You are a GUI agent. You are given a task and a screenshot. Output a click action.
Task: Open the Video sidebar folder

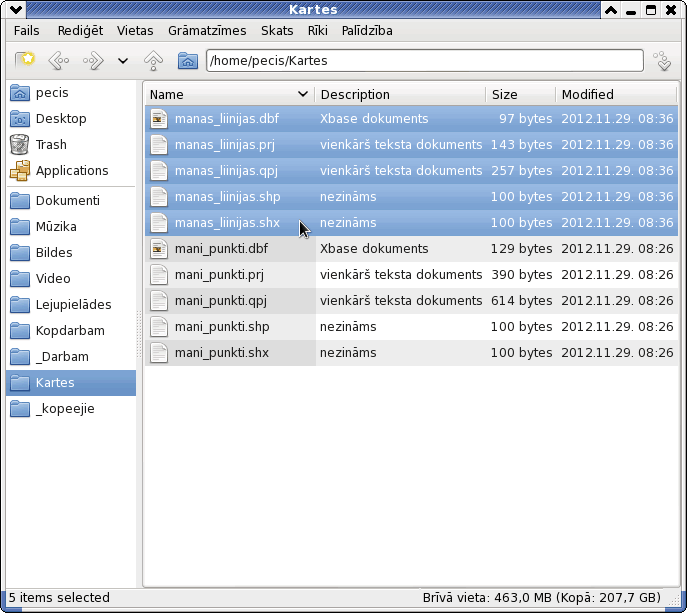pos(71,279)
